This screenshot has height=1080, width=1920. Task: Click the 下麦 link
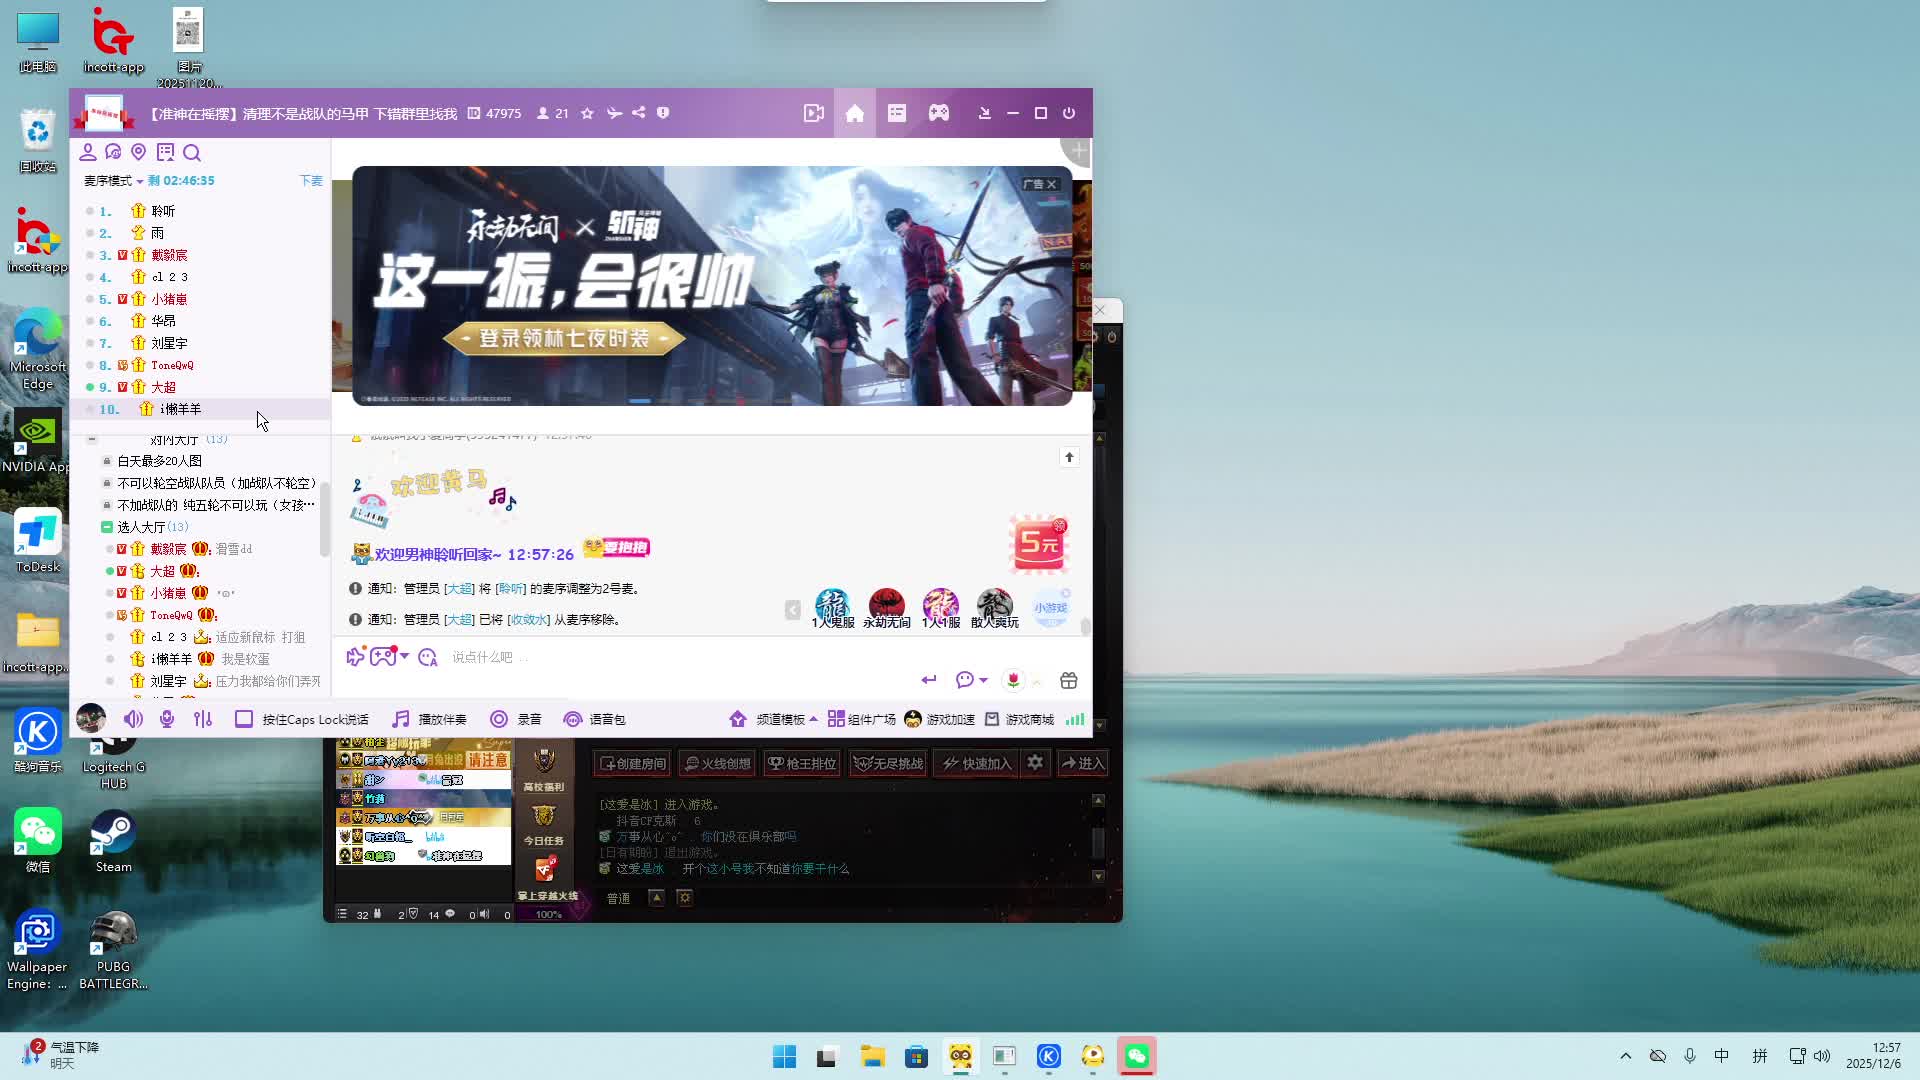click(x=310, y=181)
